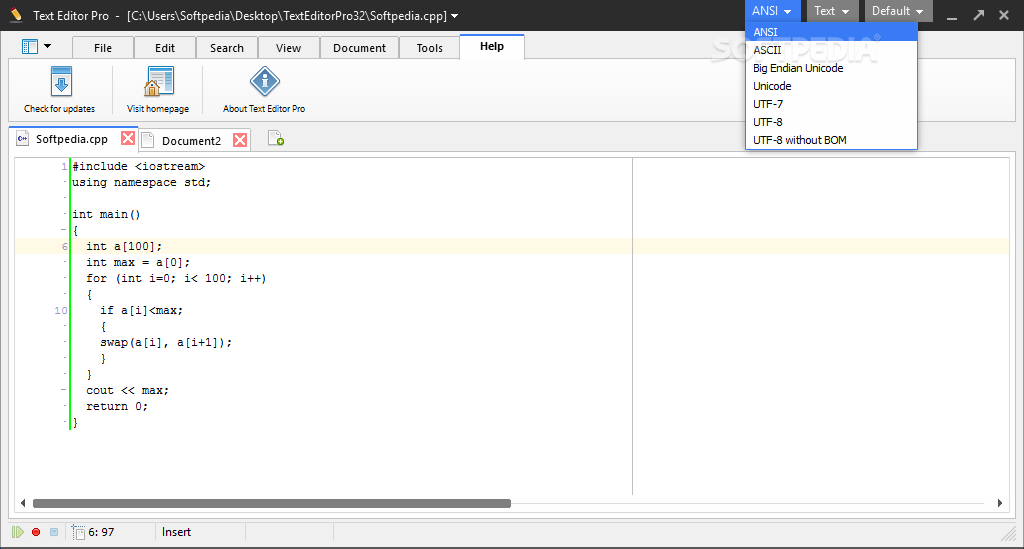The width and height of the screenshot is (1024, 549).
Task: Select Unicode encoding
Action: [831, 86]
